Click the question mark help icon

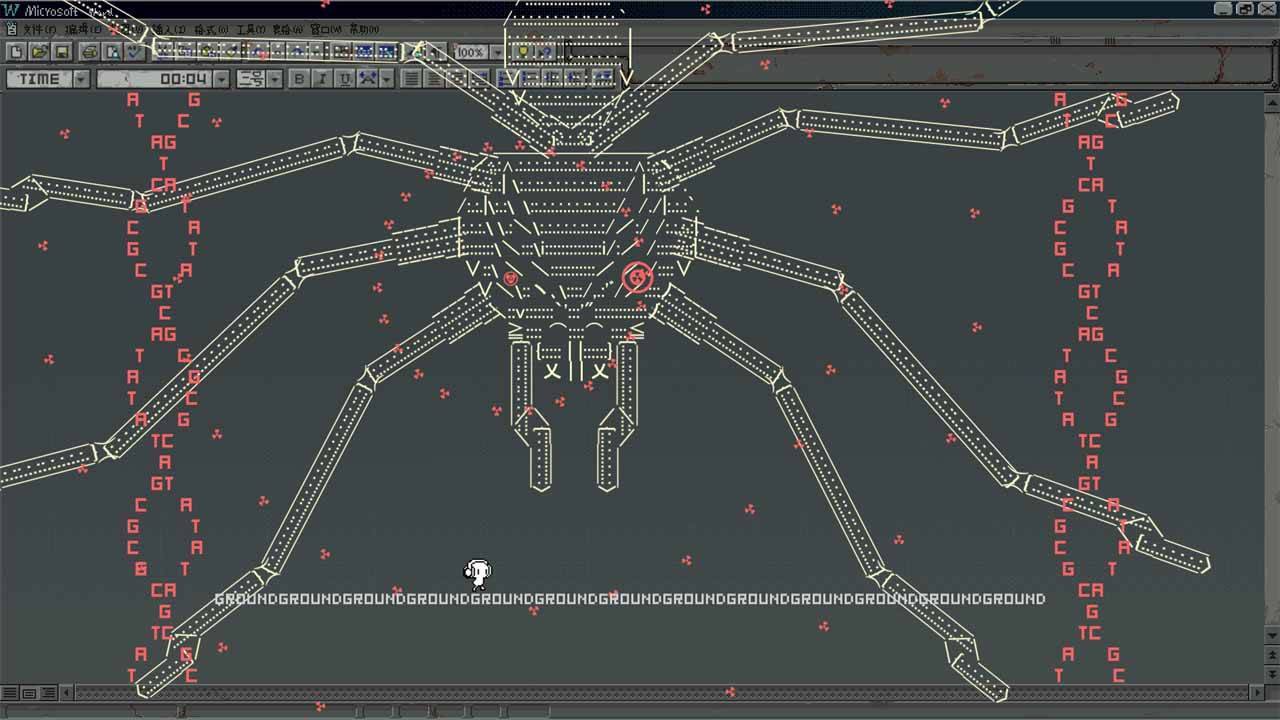[546, 51]
